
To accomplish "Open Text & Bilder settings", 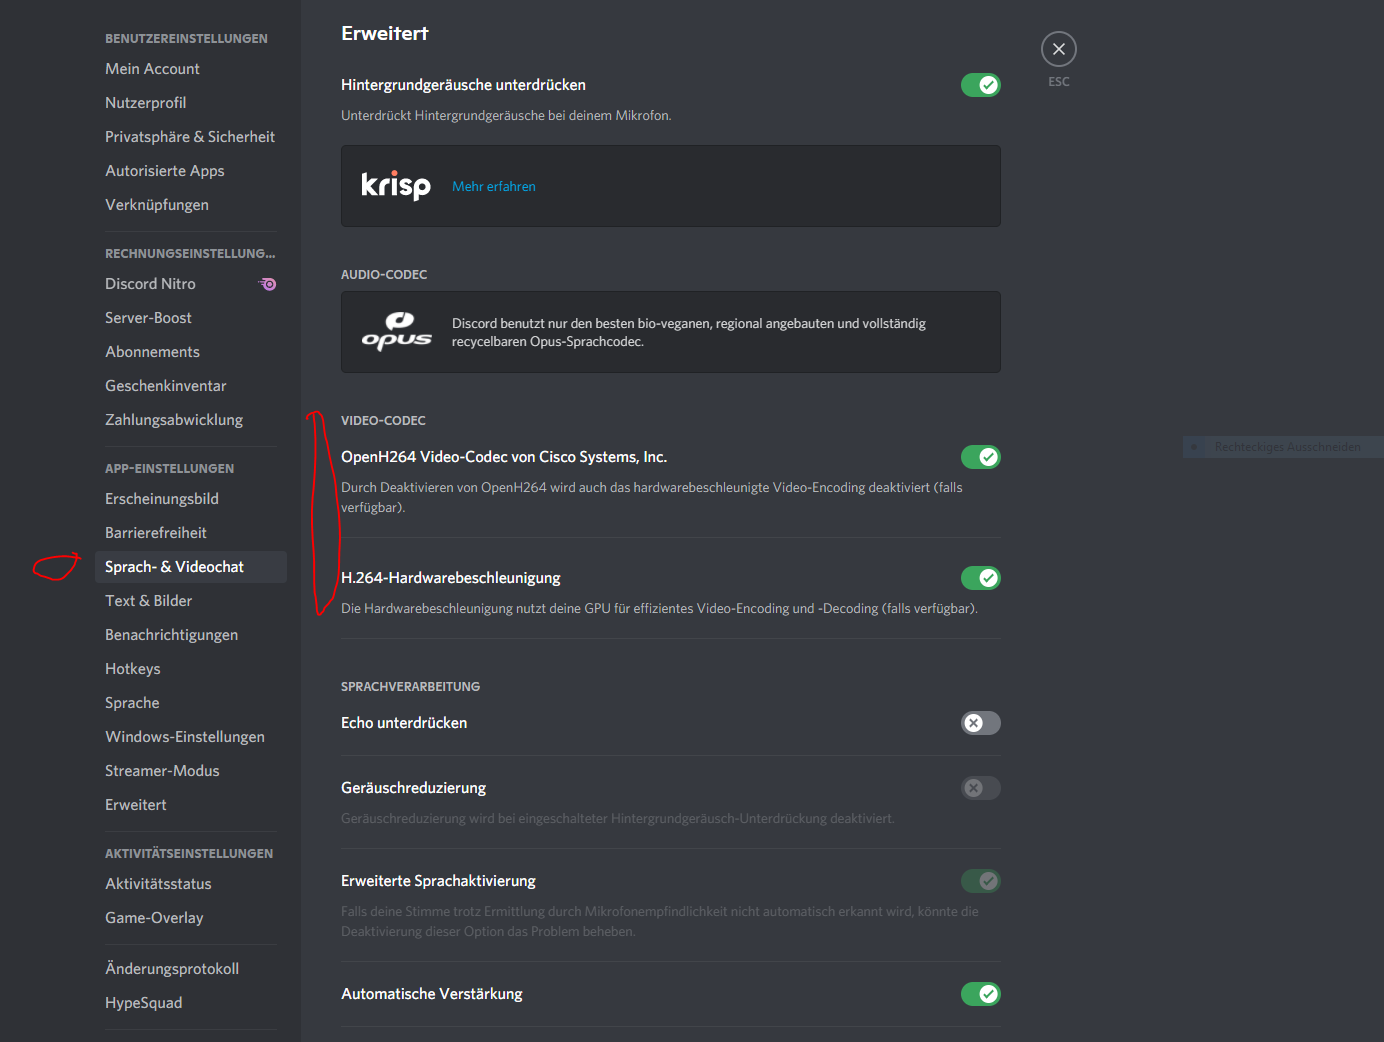I will pos(148,601).
